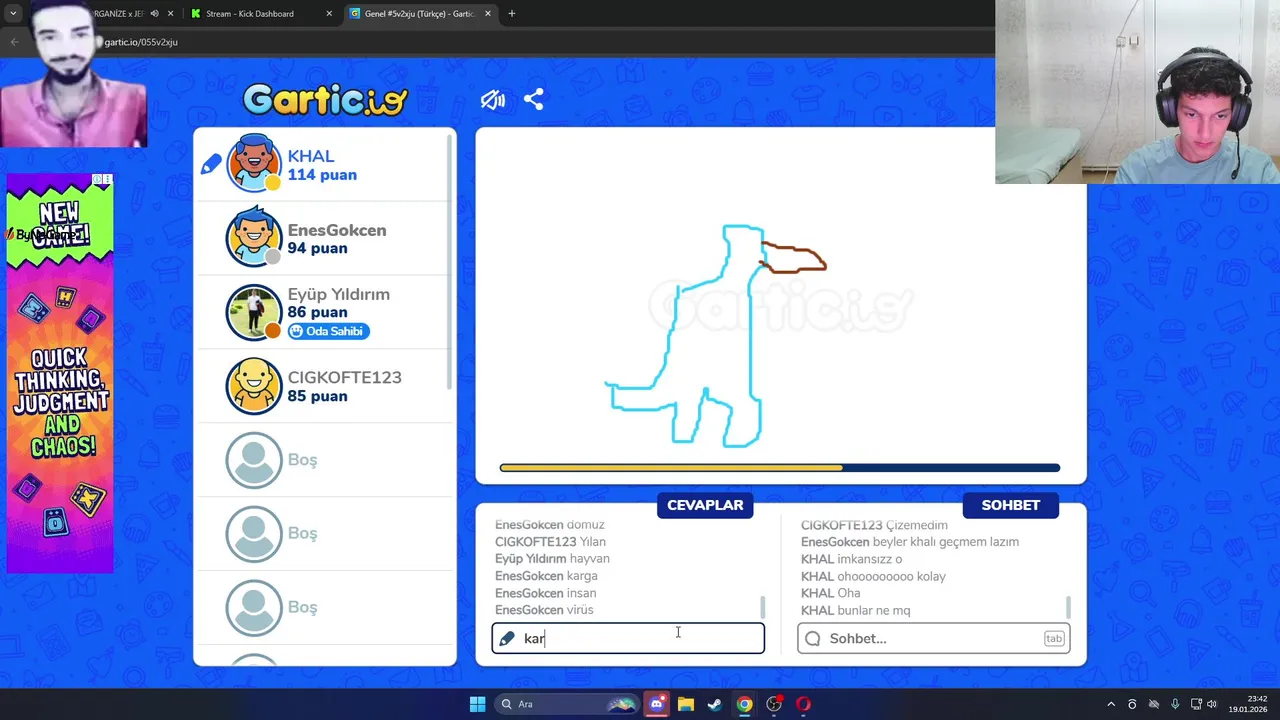Click 'EnesGokcen virüs' answer entry
Screen dimensions: 1280x720
pos(544,610)
